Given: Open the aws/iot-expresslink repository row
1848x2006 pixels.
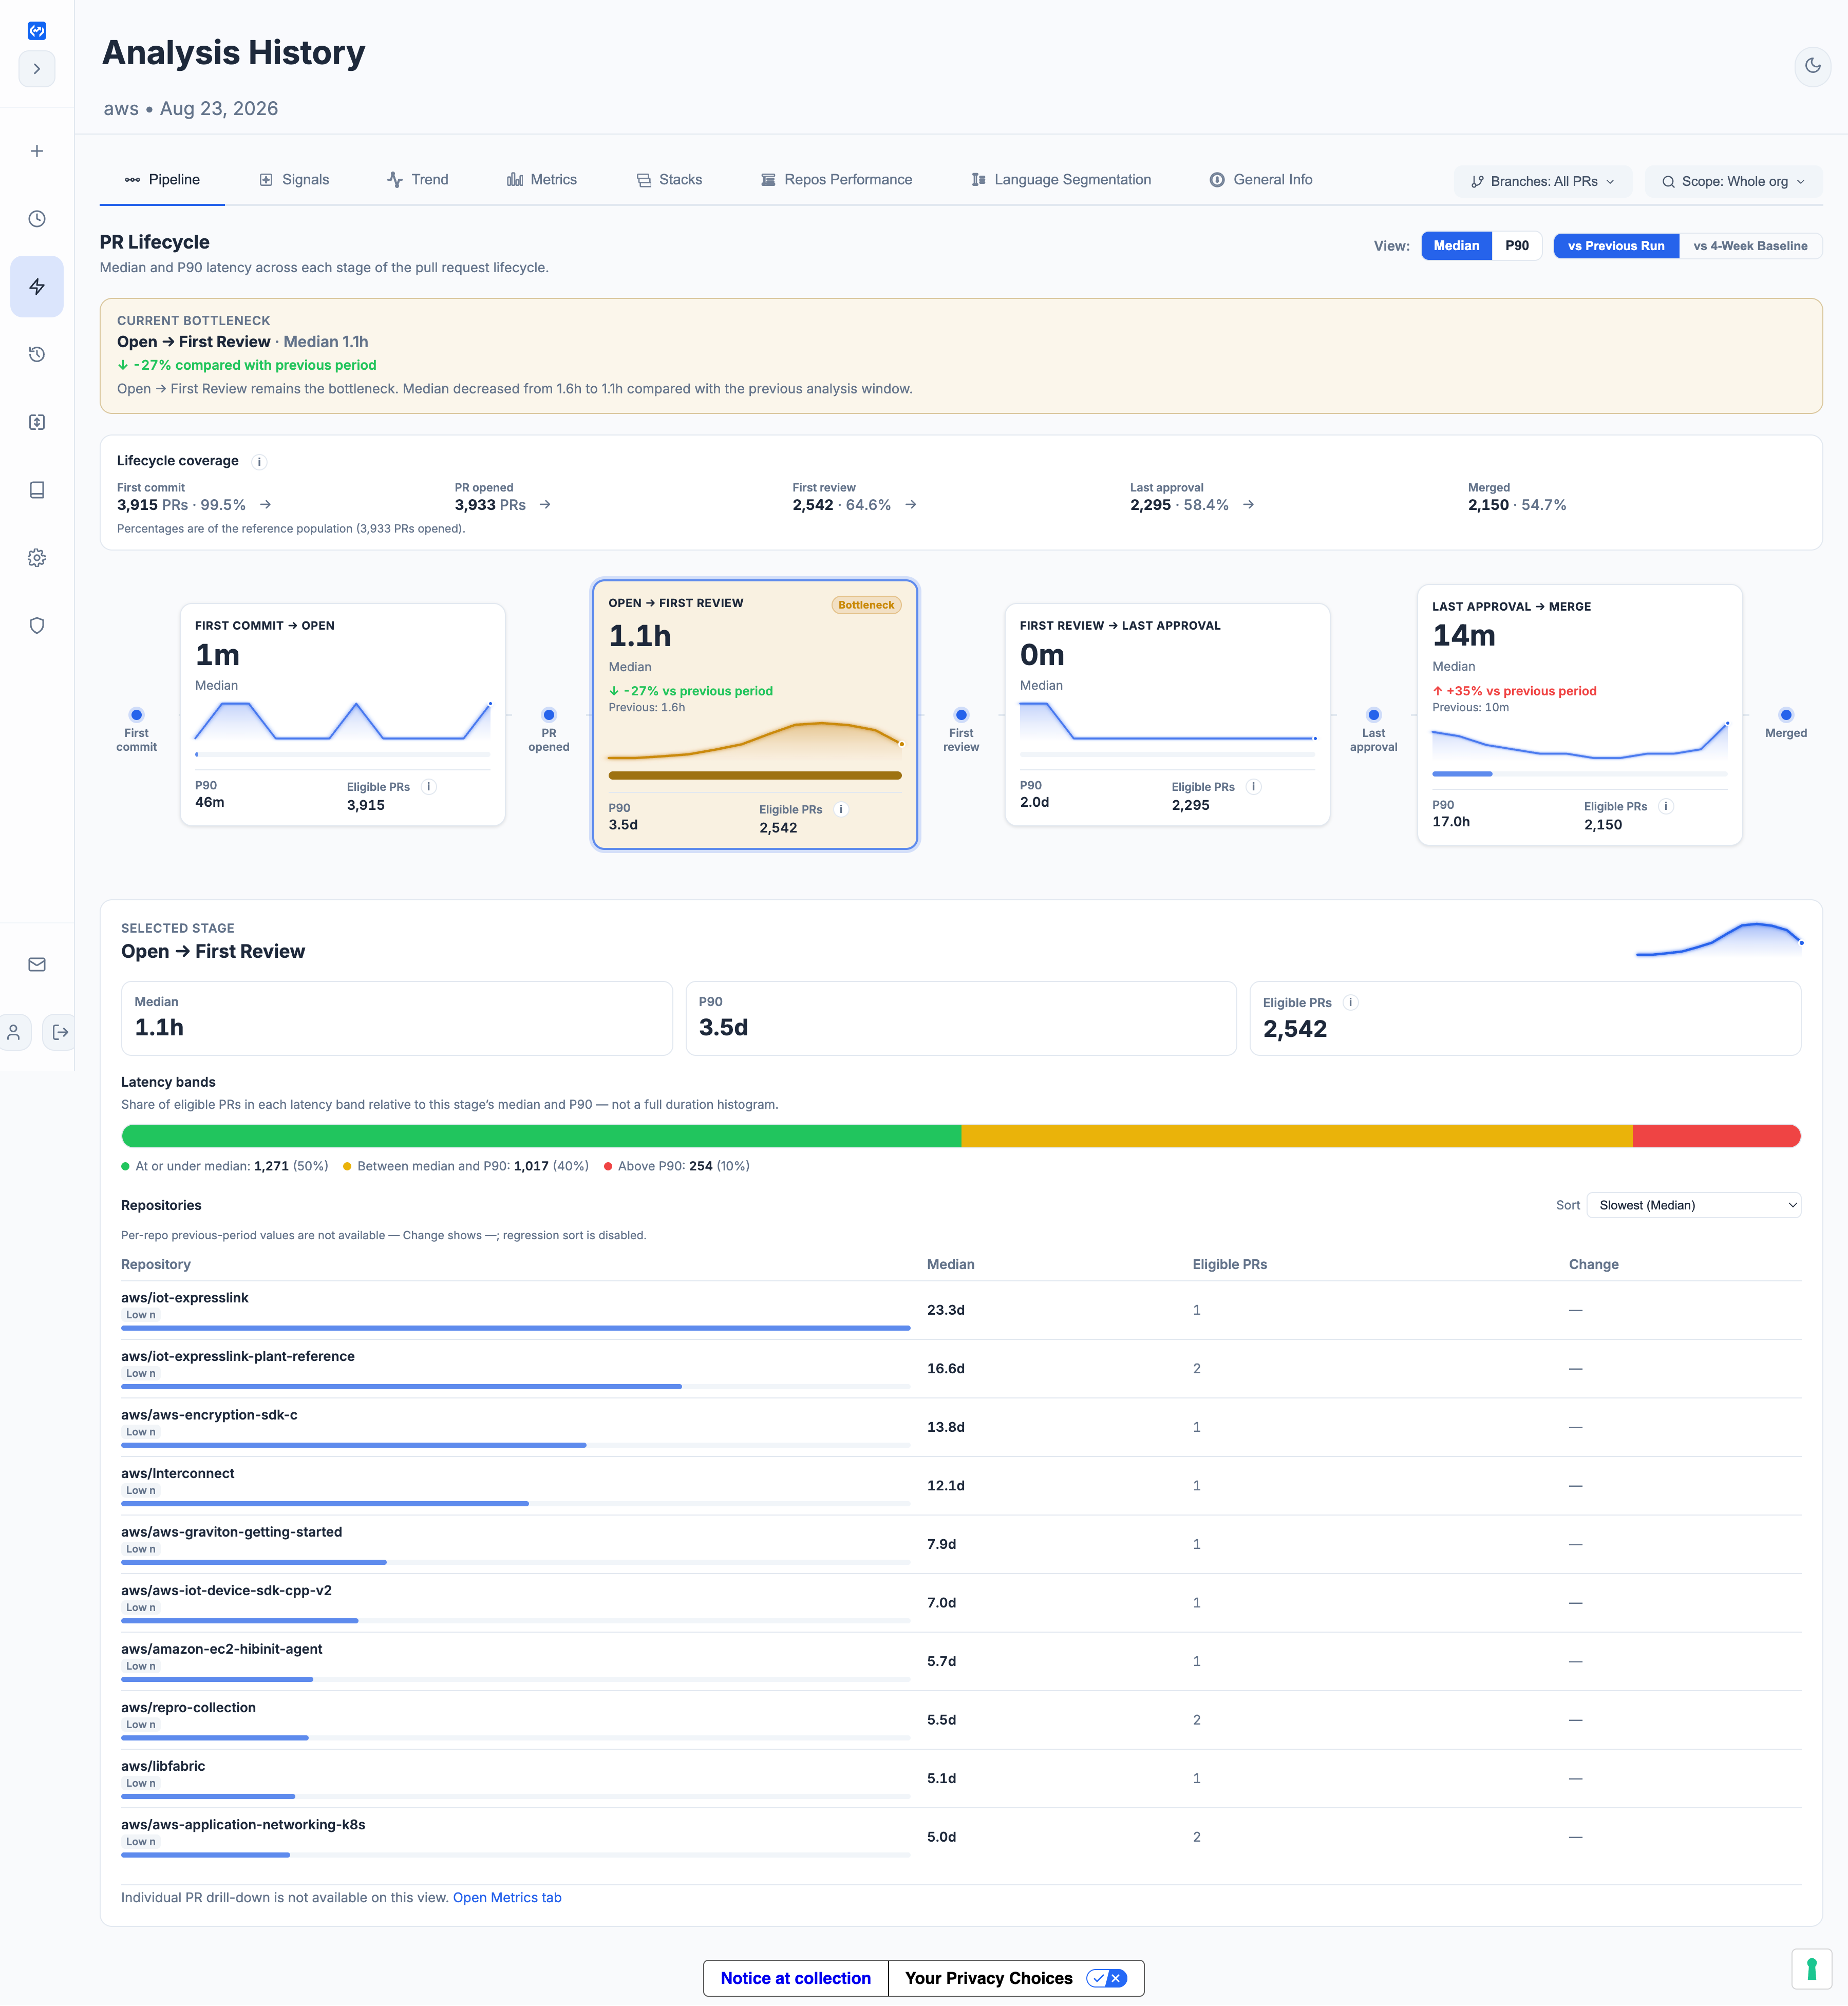Looking at the screenshot, I should [961, 1310].
